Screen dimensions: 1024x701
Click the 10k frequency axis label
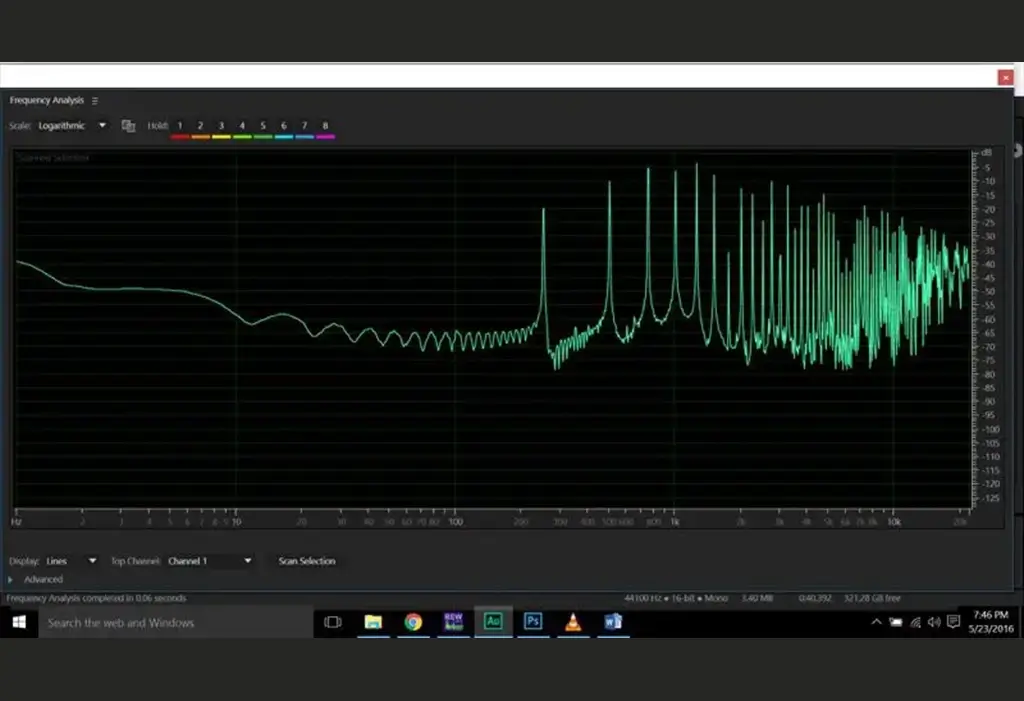pos(893,522)
